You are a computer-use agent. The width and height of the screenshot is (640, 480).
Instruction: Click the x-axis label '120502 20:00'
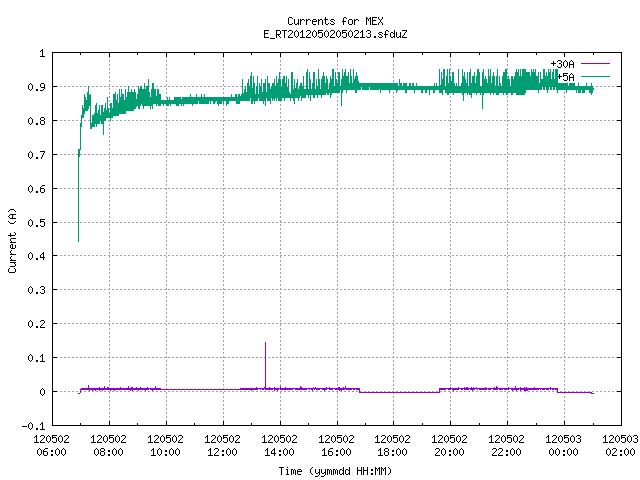pyautogui.click(x=449, y=445)
